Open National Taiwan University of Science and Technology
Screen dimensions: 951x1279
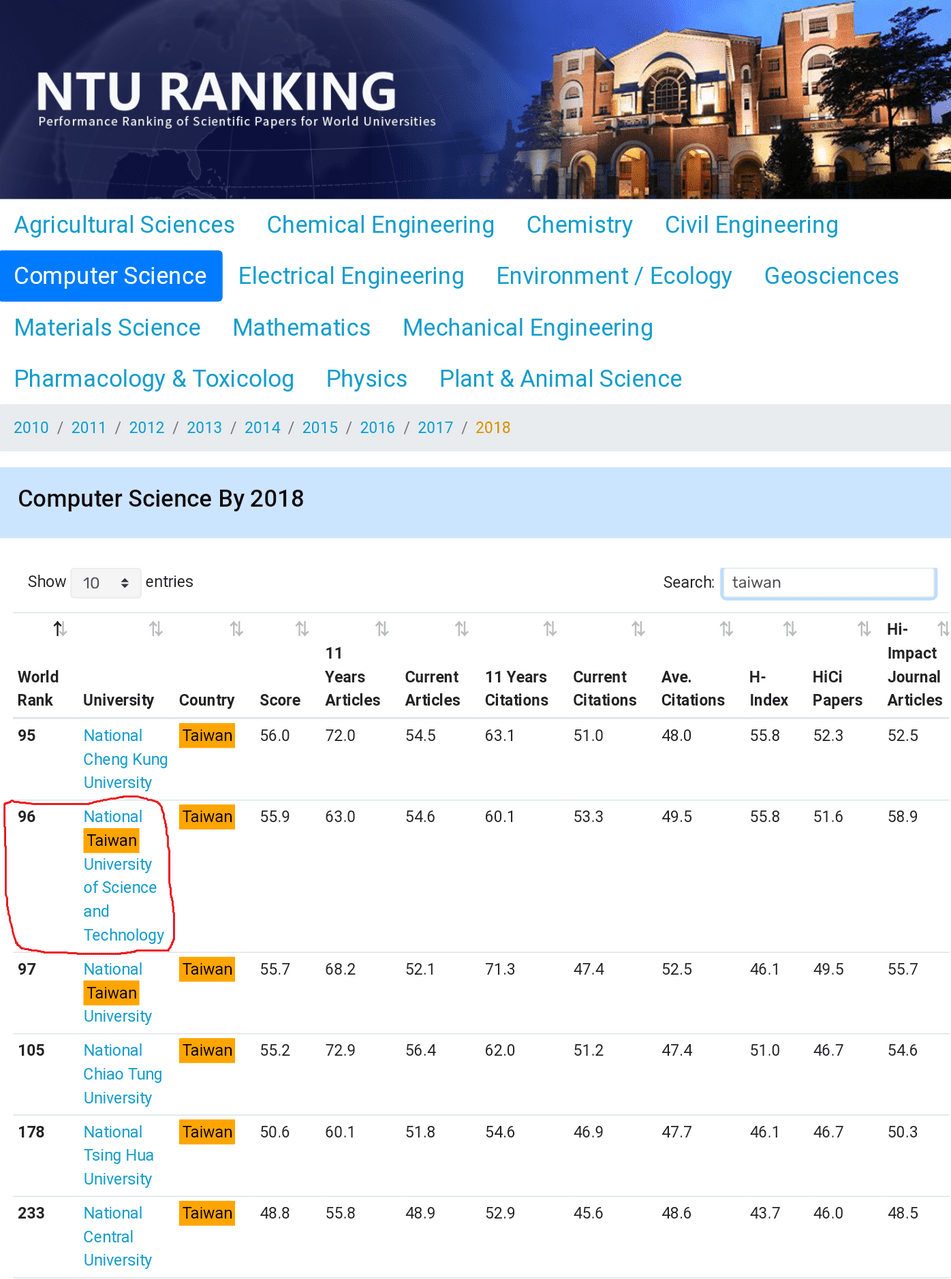123,876
